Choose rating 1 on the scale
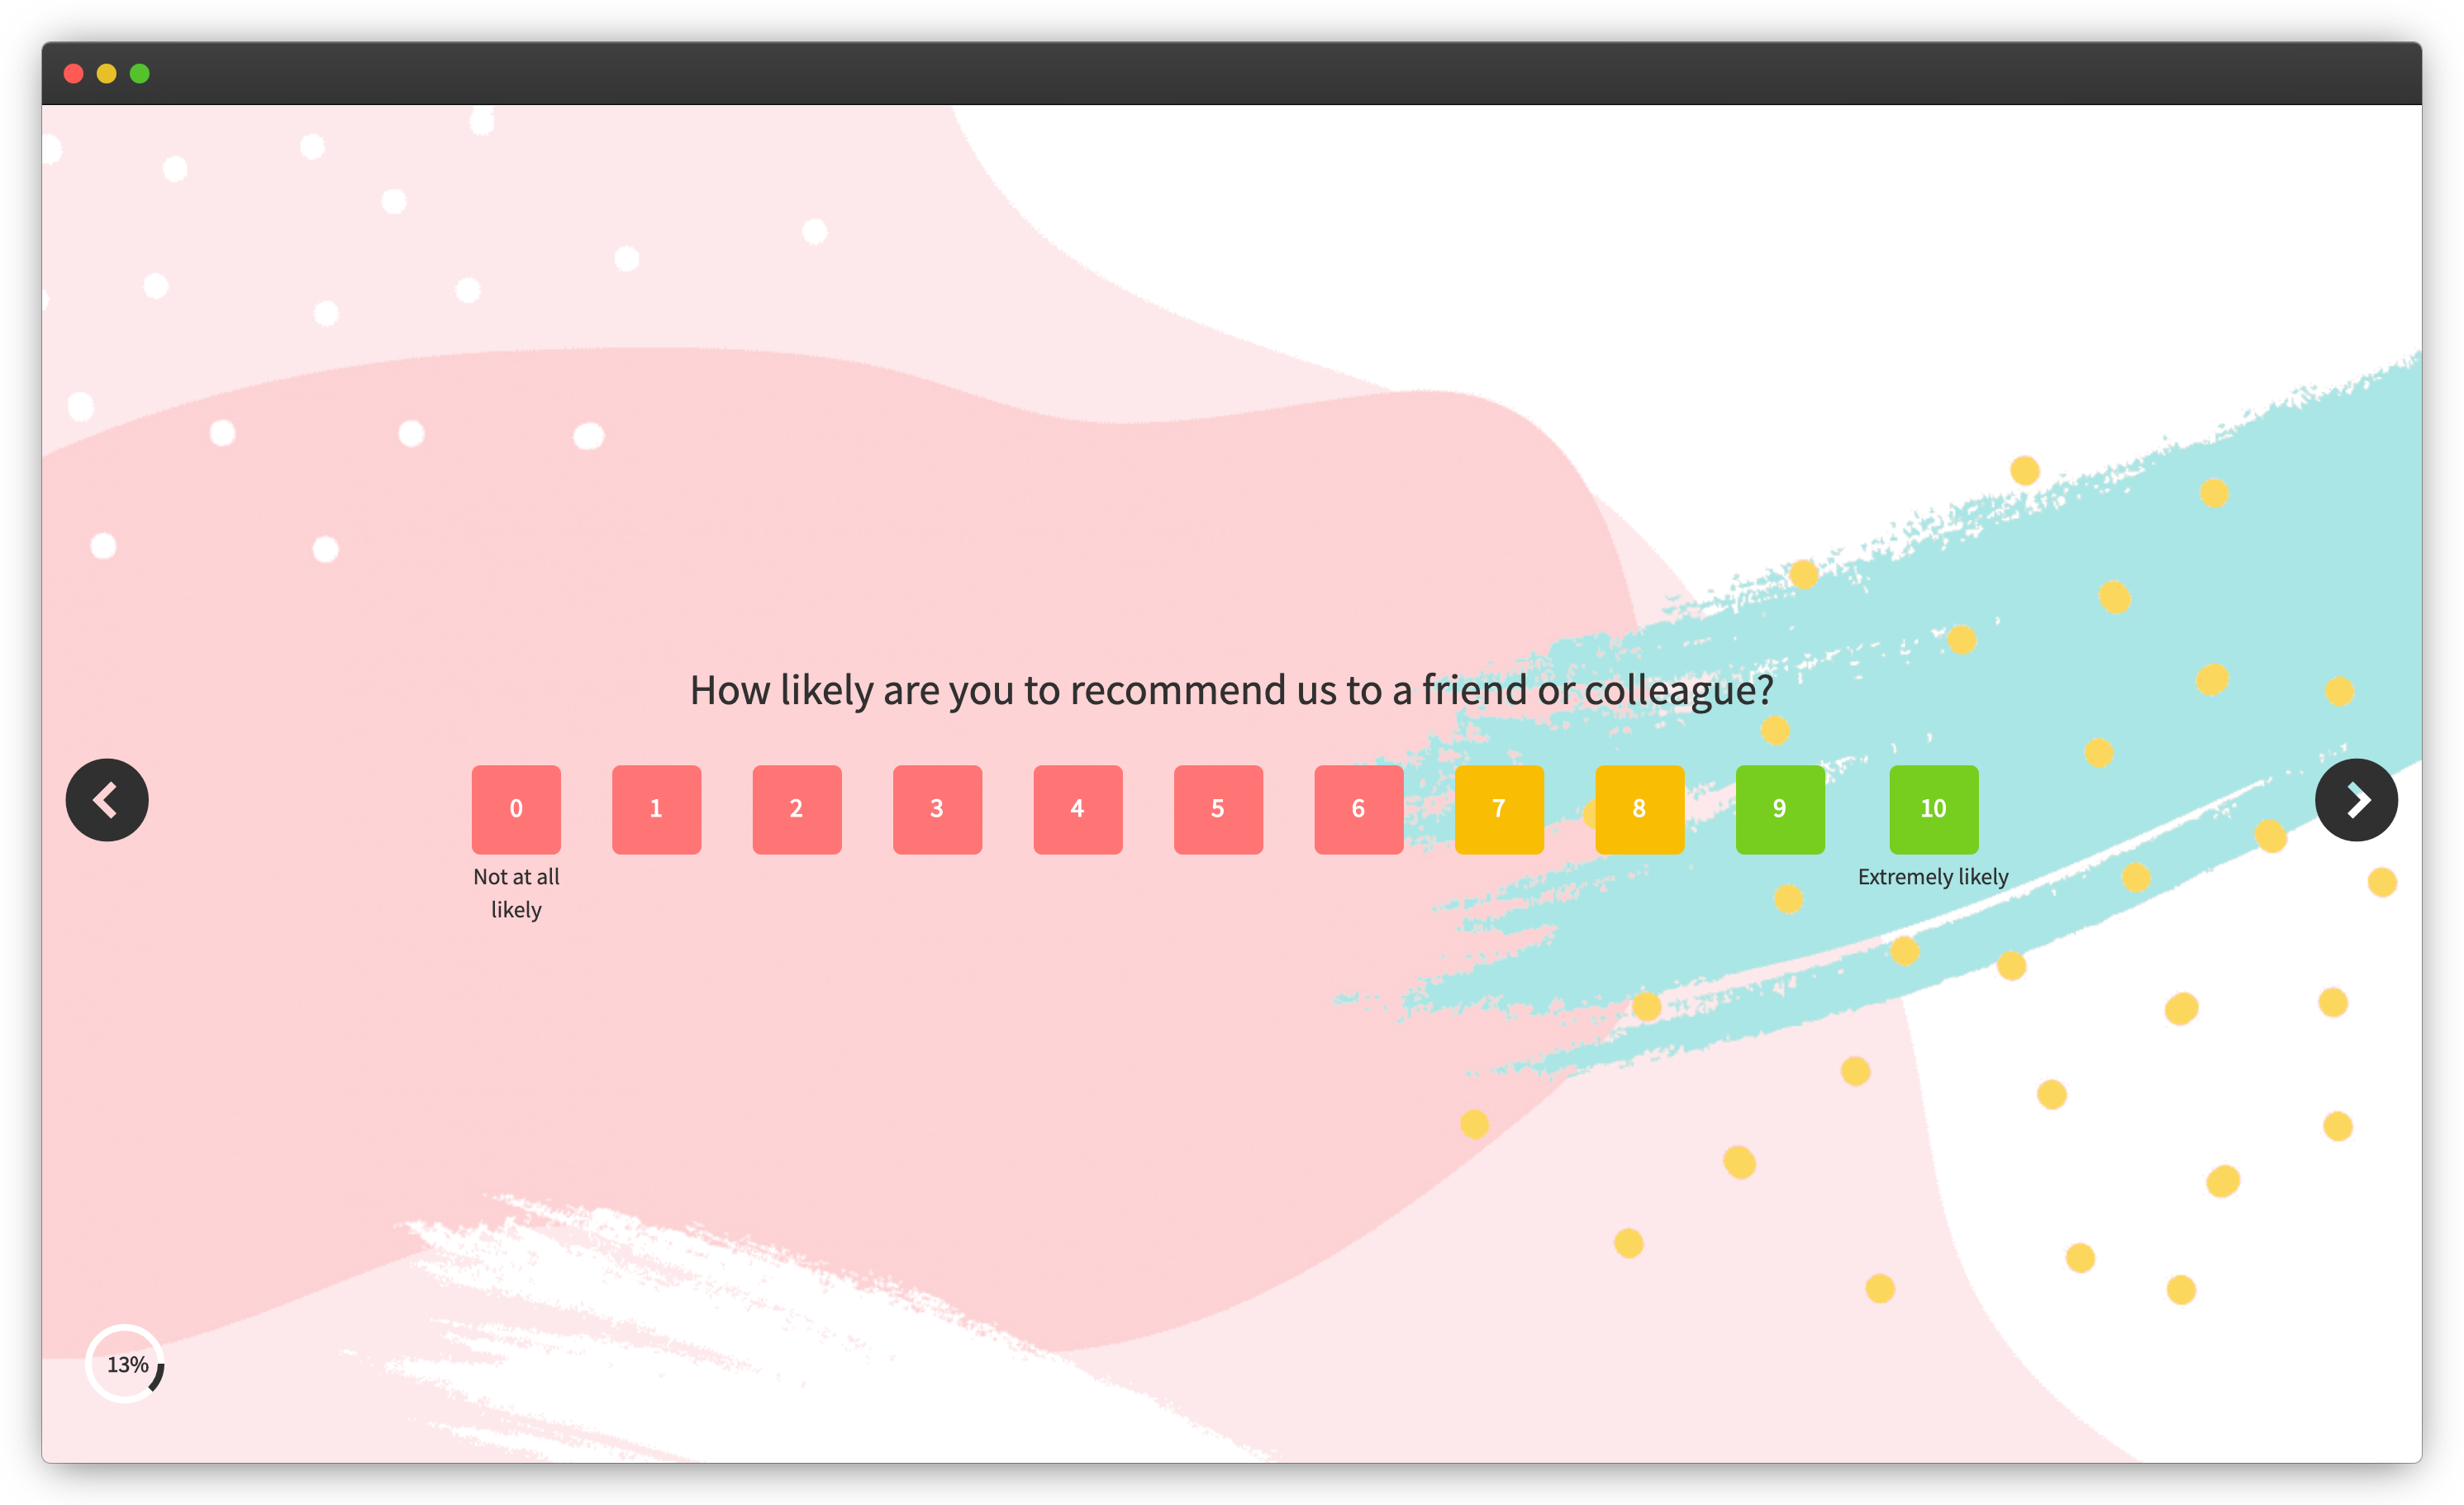Viewport: 2464px width, 1505px height. click(x=656, y=809)
